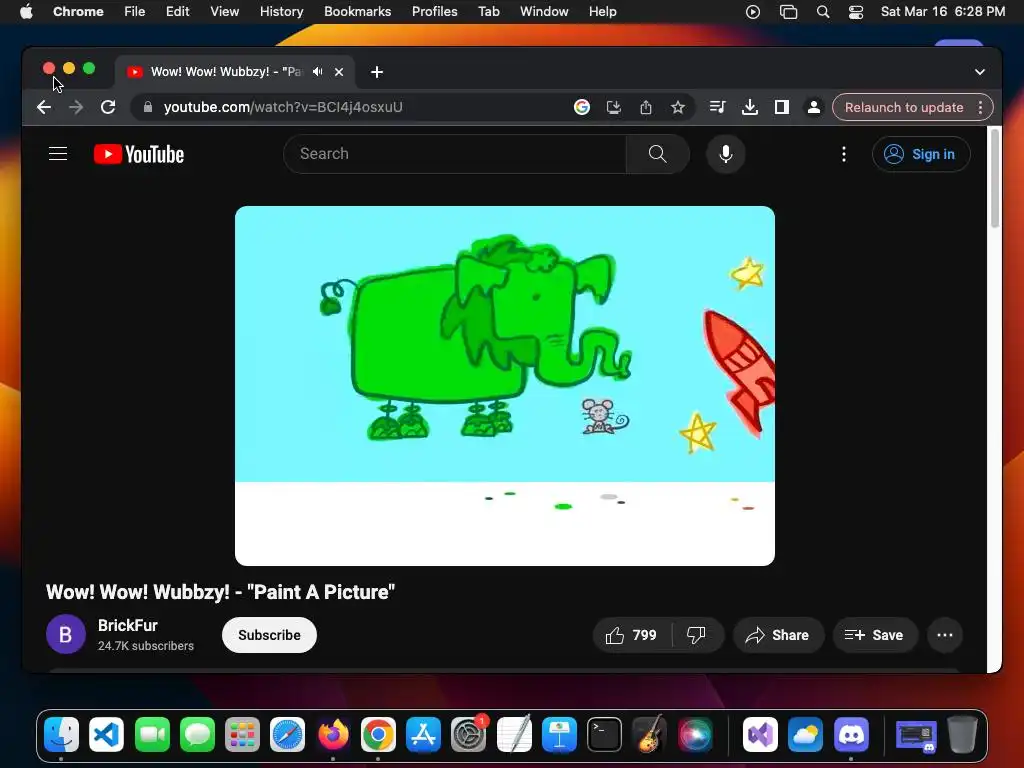Open the Window menu
Viewport: 1024px width, 768px height.
click(x=544, y=12)
